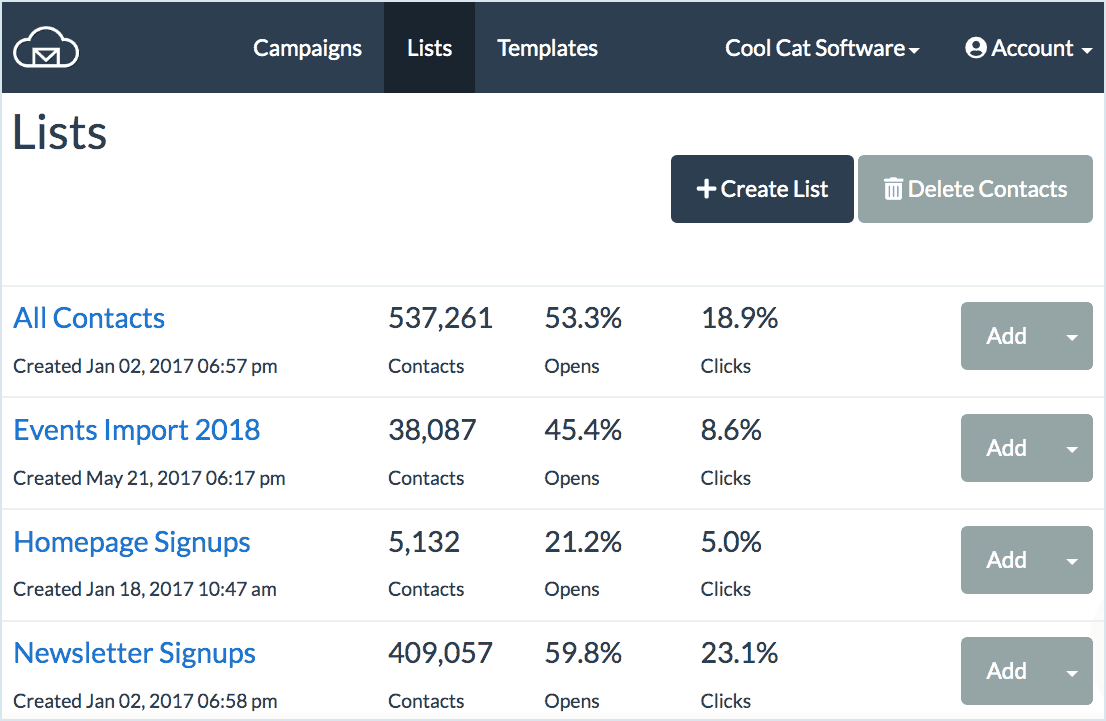The height and width of the screenshot is (721, 1106).
Task: Open the Homepage Signups list
Action: (x=132, y=542)
